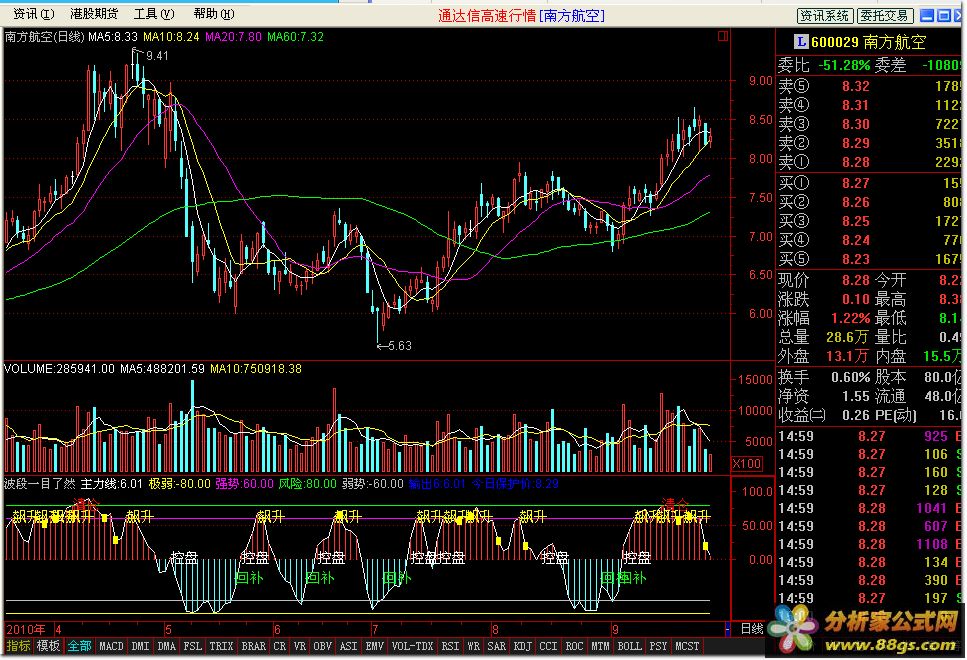Click the 委托交易 button
Viewport: 967px width, 660px height.
coord(884,15)
